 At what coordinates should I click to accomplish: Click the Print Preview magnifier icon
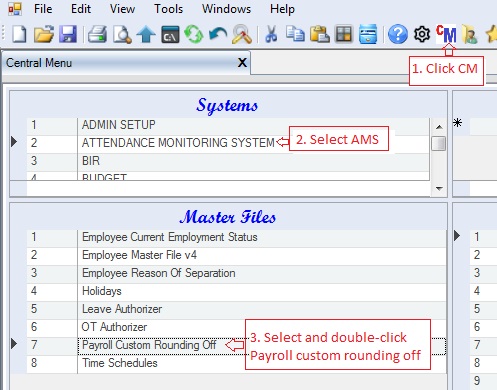(x=122, y=34)
